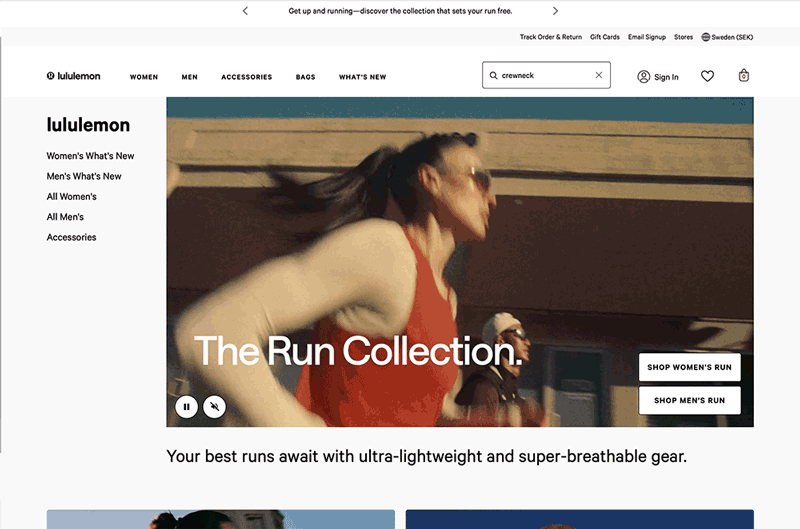Click the magnifier search icon
The height and width of the screenshot is (529, 800).
coord(493,75)
